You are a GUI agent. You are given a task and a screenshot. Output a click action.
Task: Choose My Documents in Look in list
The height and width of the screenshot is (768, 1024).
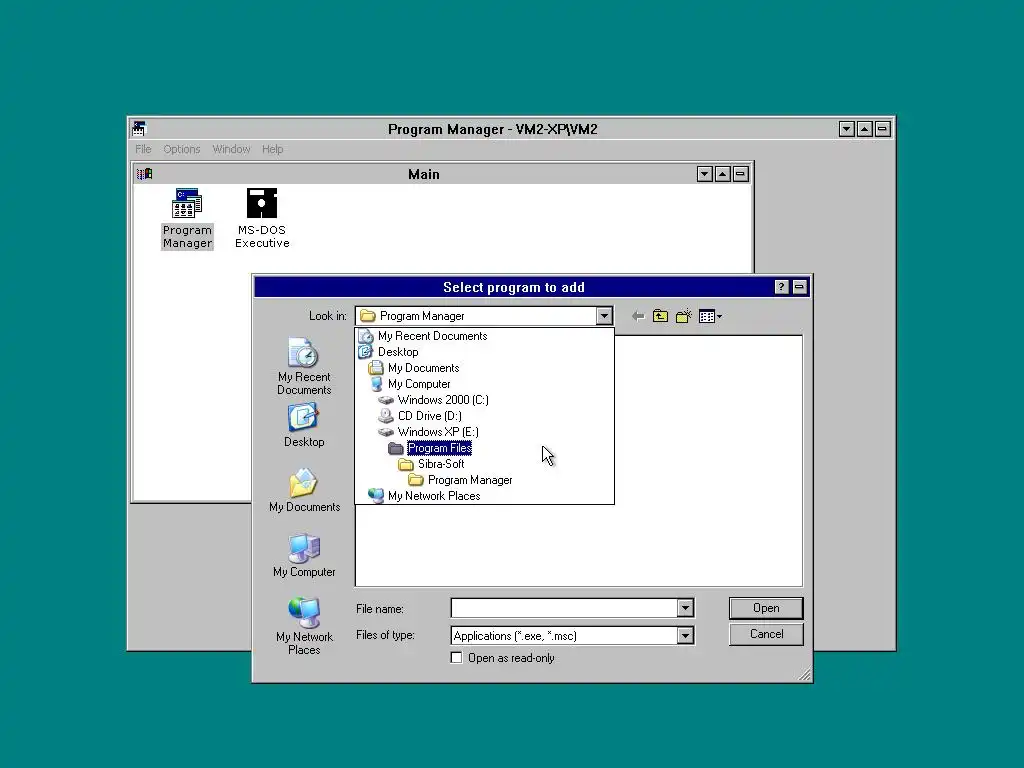[x=485, y=368]
